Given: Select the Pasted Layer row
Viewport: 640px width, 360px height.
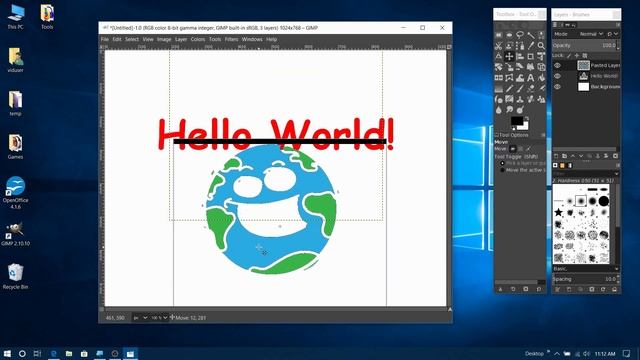Looking at the screenshot, I should tap(587, 65).
